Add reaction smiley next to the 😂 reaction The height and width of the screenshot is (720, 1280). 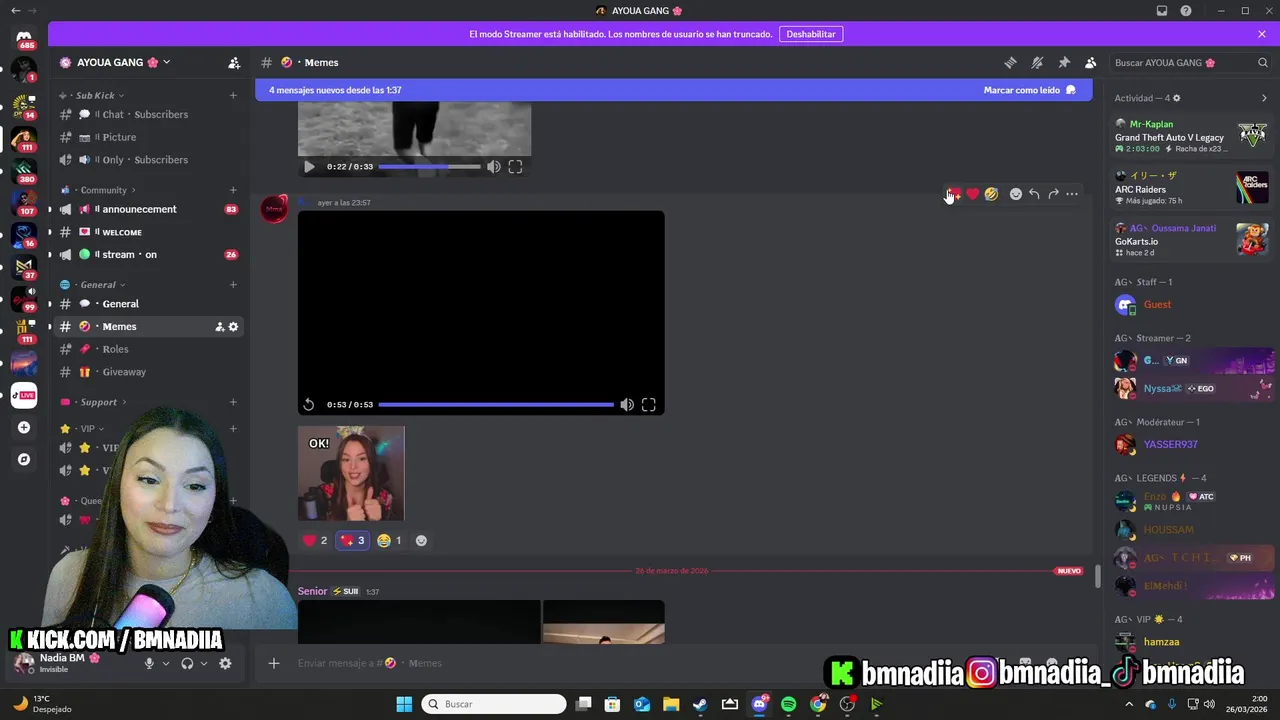421,540
